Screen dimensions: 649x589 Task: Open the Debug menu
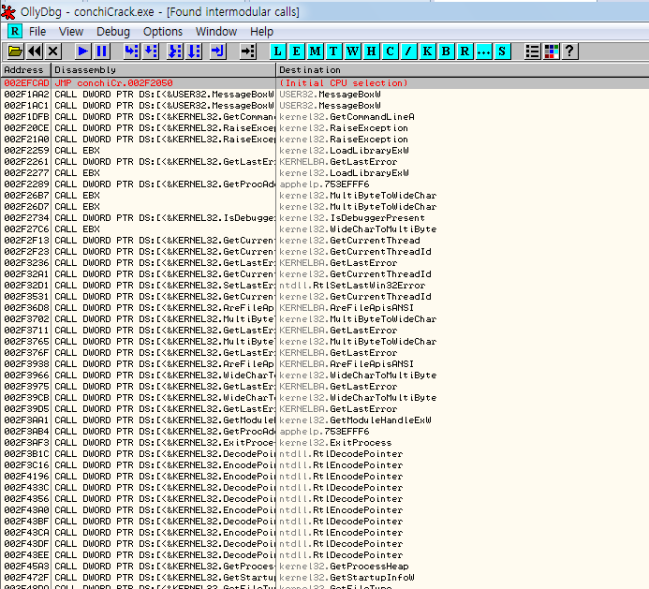click(113, 32)
